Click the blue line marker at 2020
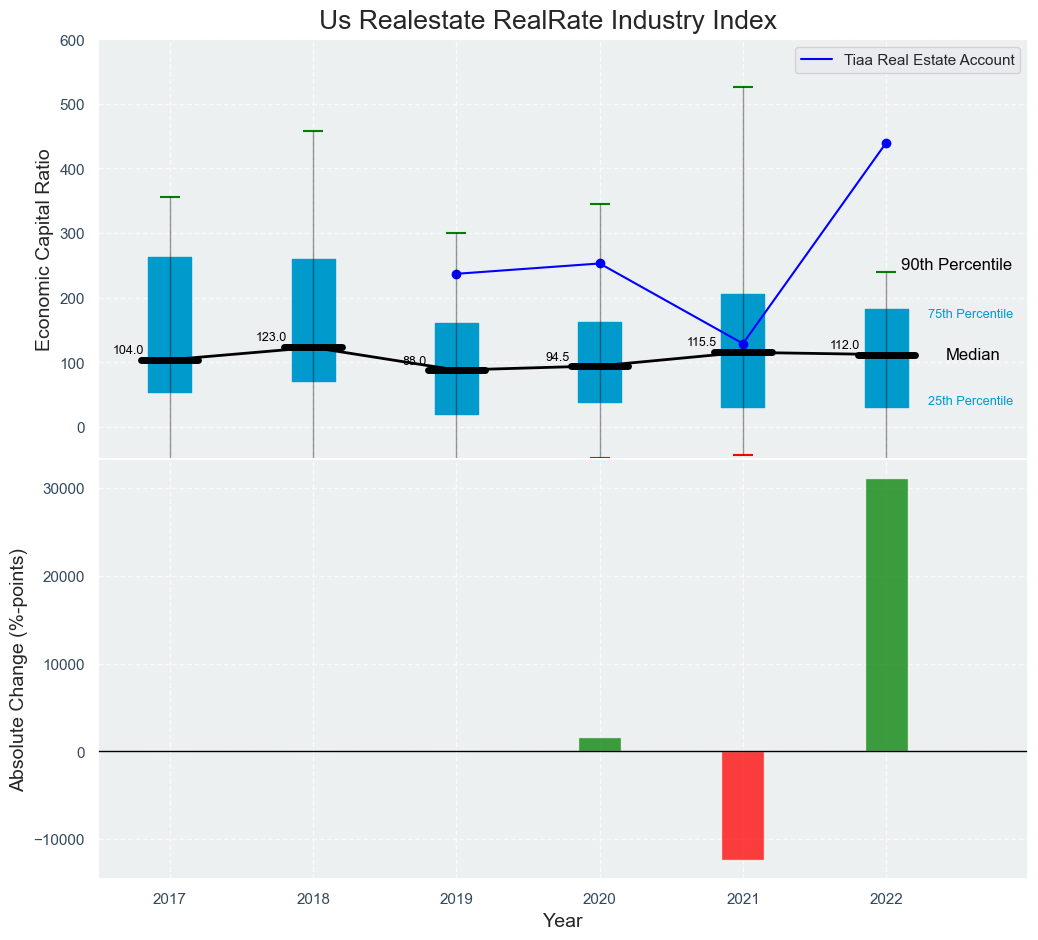1038x940 pixels. 600,264
